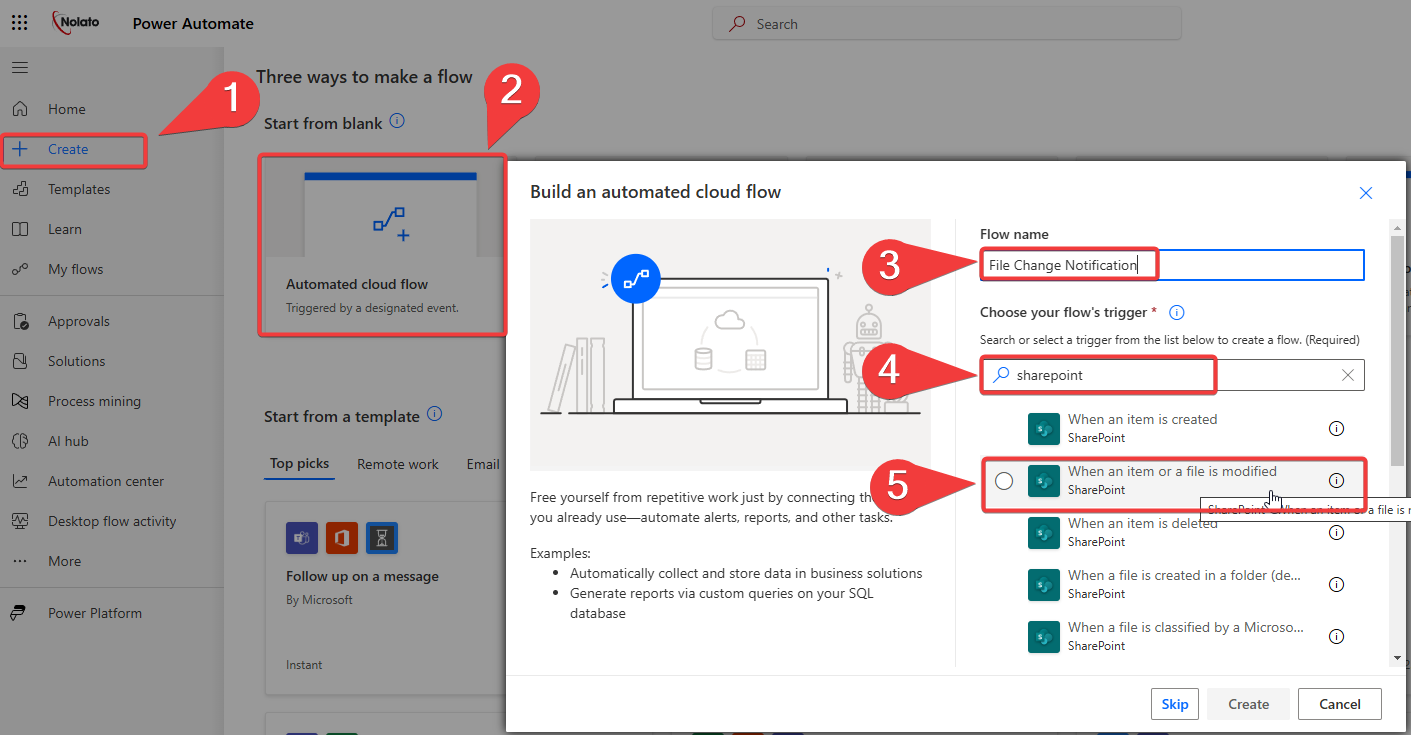The height and width of the screenshot is (735, 1411).
Task: Open Learn in the sidebar
Action: [65, 229]
